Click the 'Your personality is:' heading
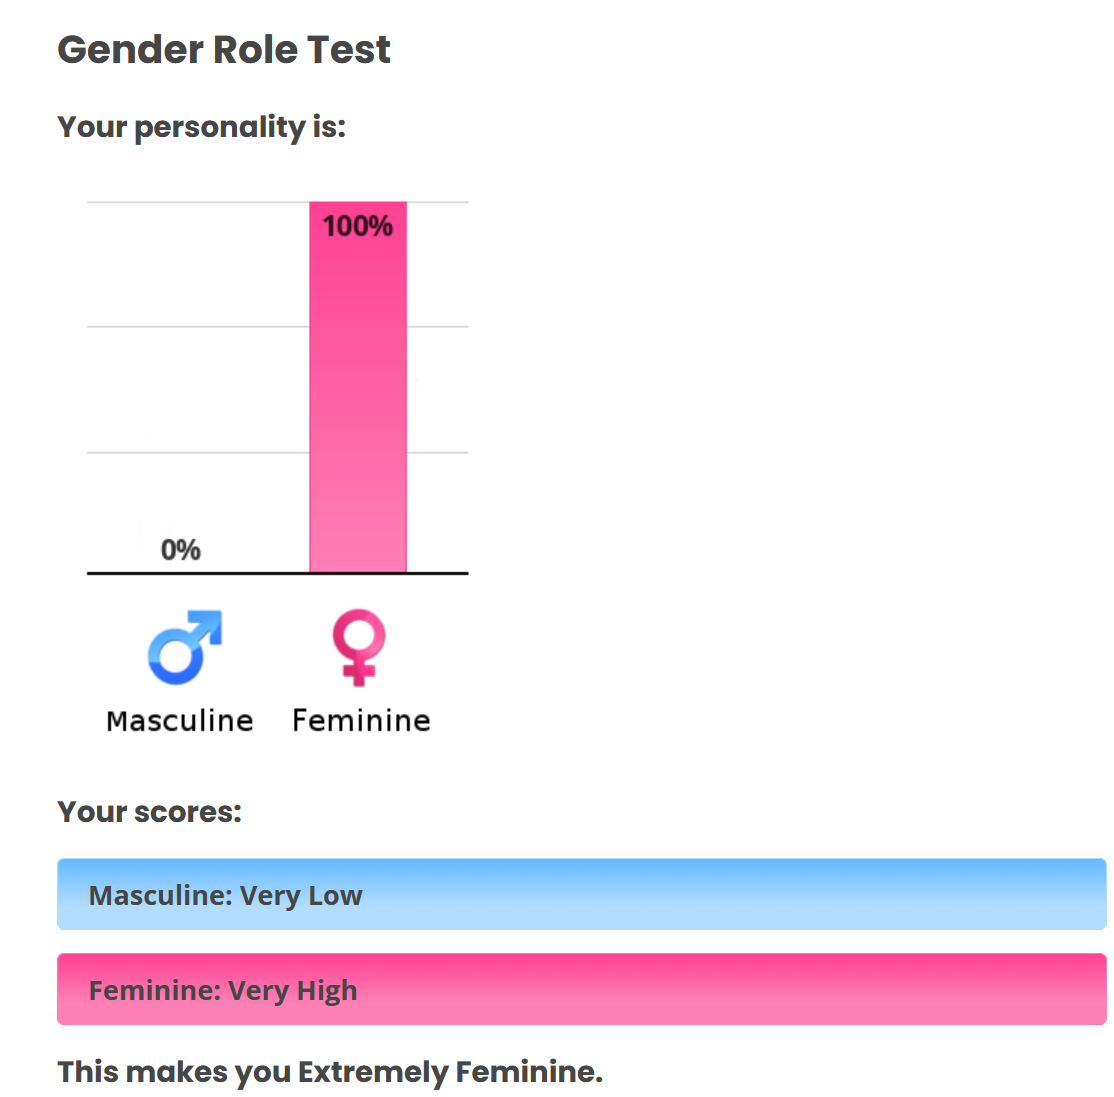1114x1097 pixels. coord(201,127)
